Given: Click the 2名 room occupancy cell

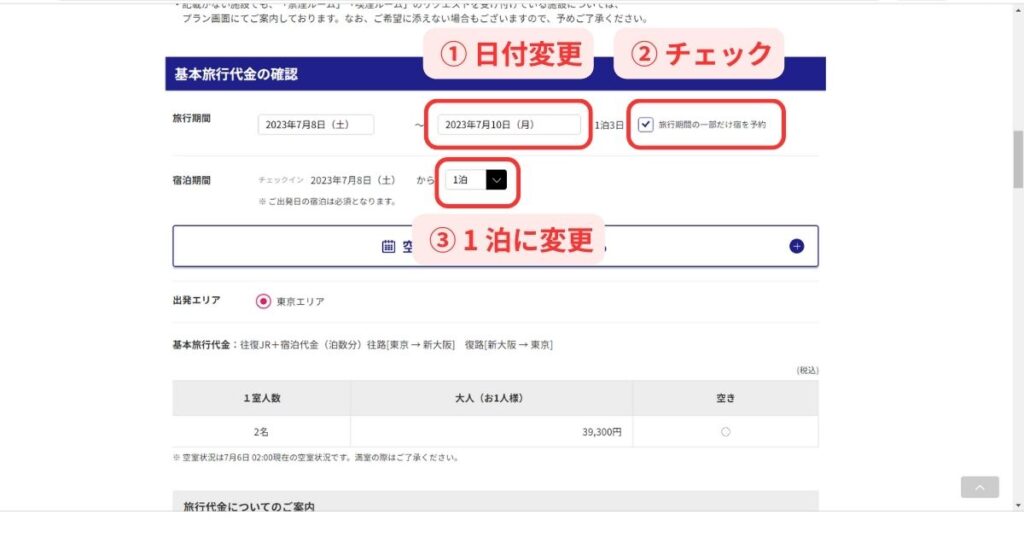Looking at the screenshot, I should point(261,432).
